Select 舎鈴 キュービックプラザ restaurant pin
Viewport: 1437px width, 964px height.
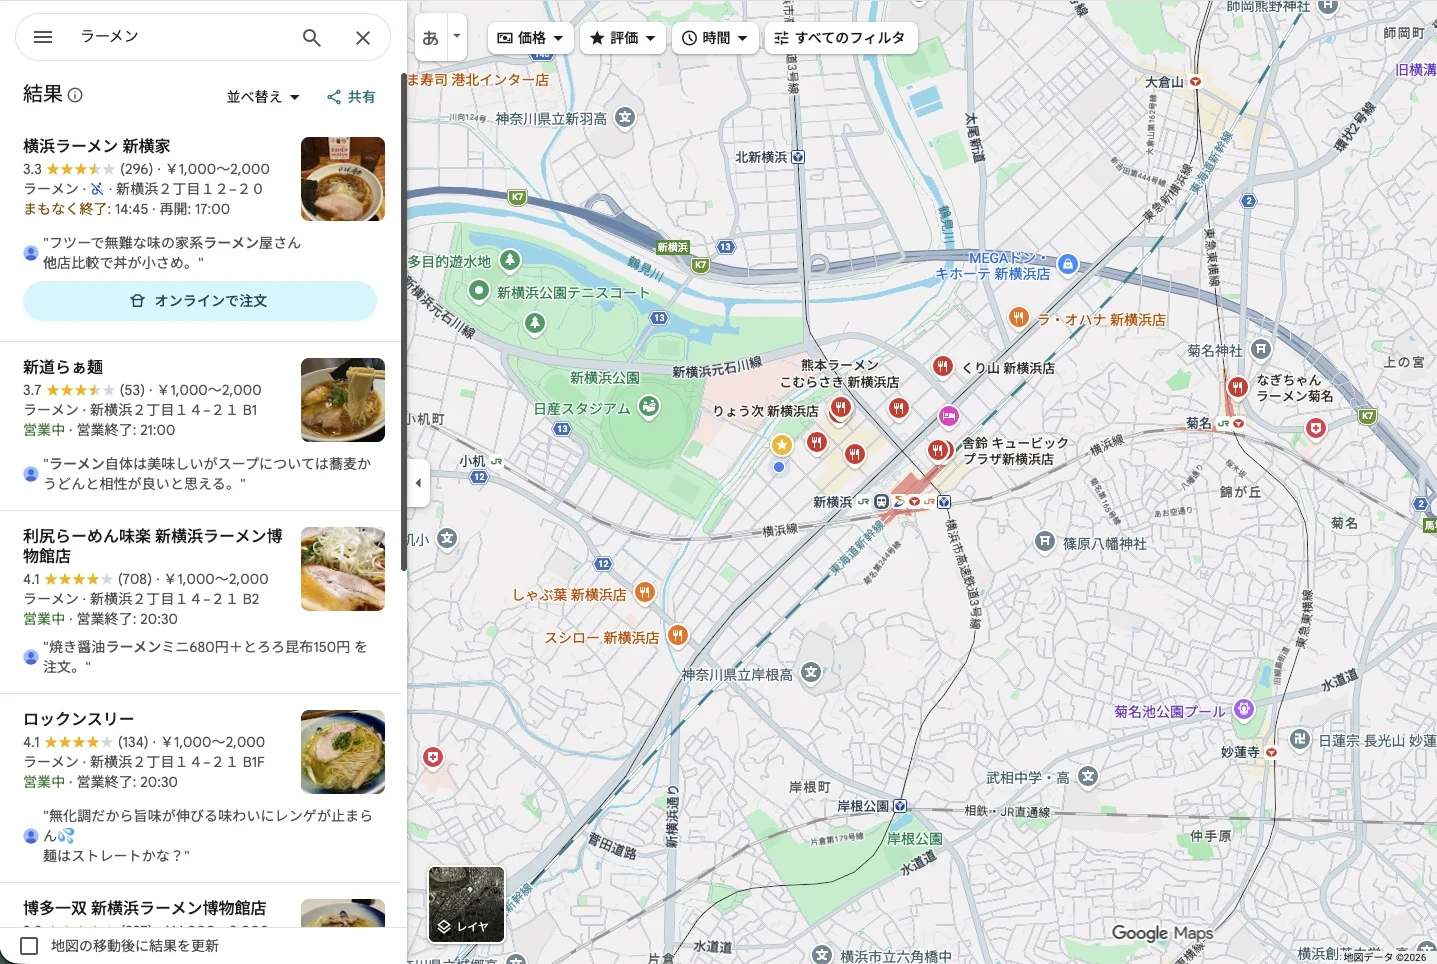click(x=938, y=451)
